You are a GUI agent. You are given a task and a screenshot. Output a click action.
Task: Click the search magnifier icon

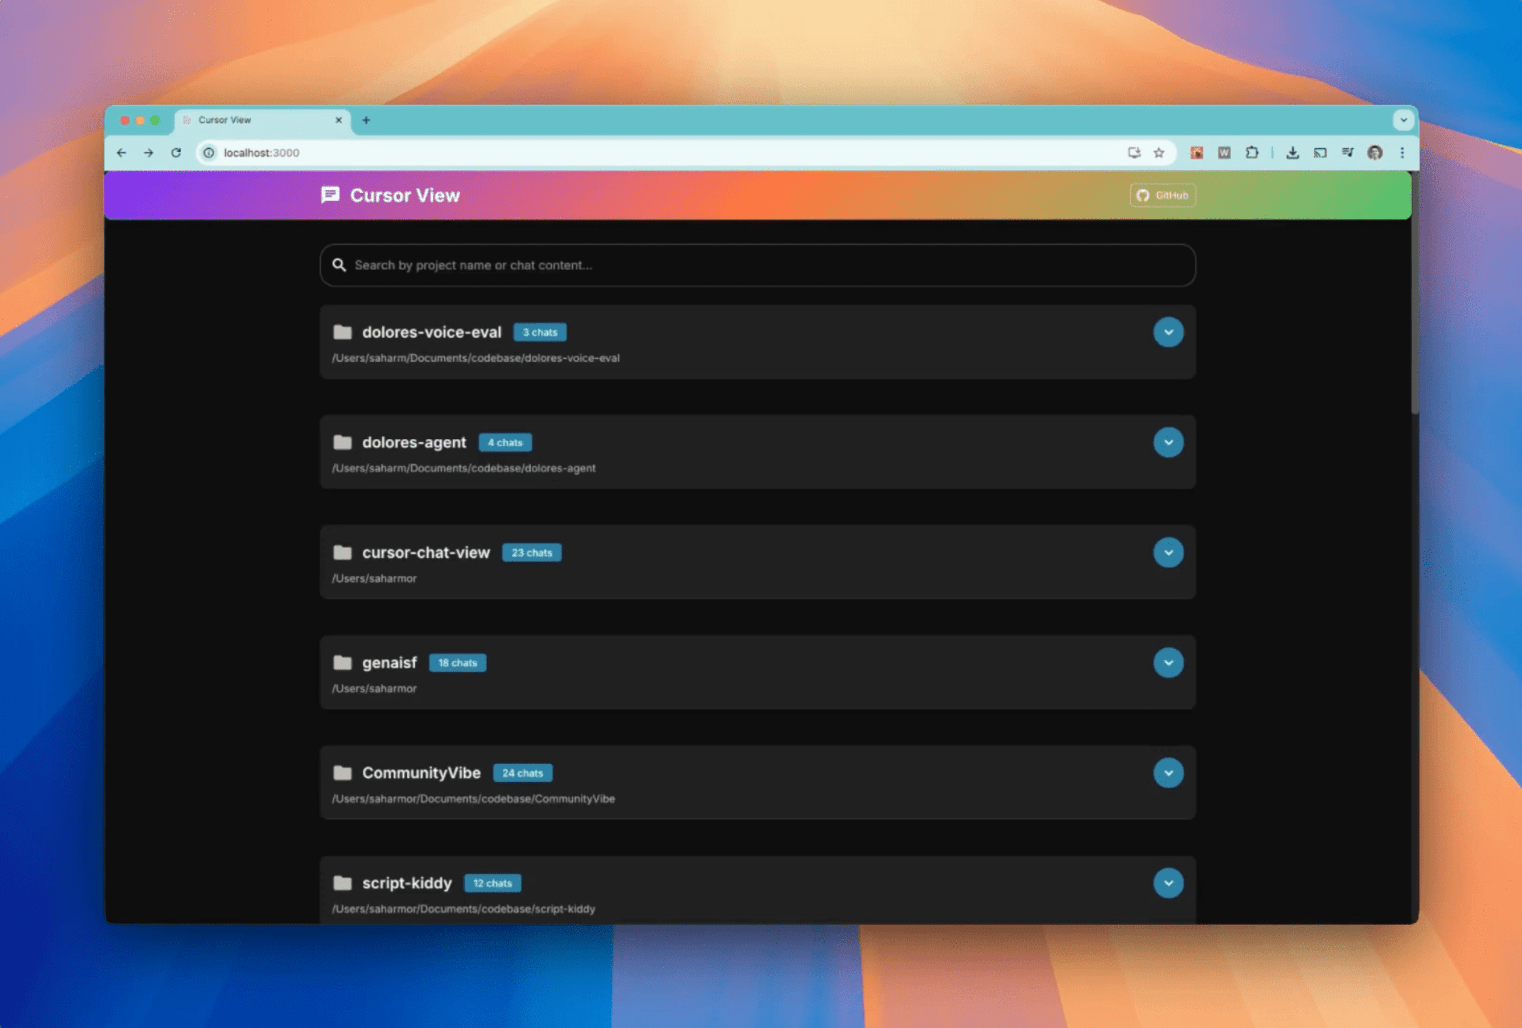coord(340,265)
